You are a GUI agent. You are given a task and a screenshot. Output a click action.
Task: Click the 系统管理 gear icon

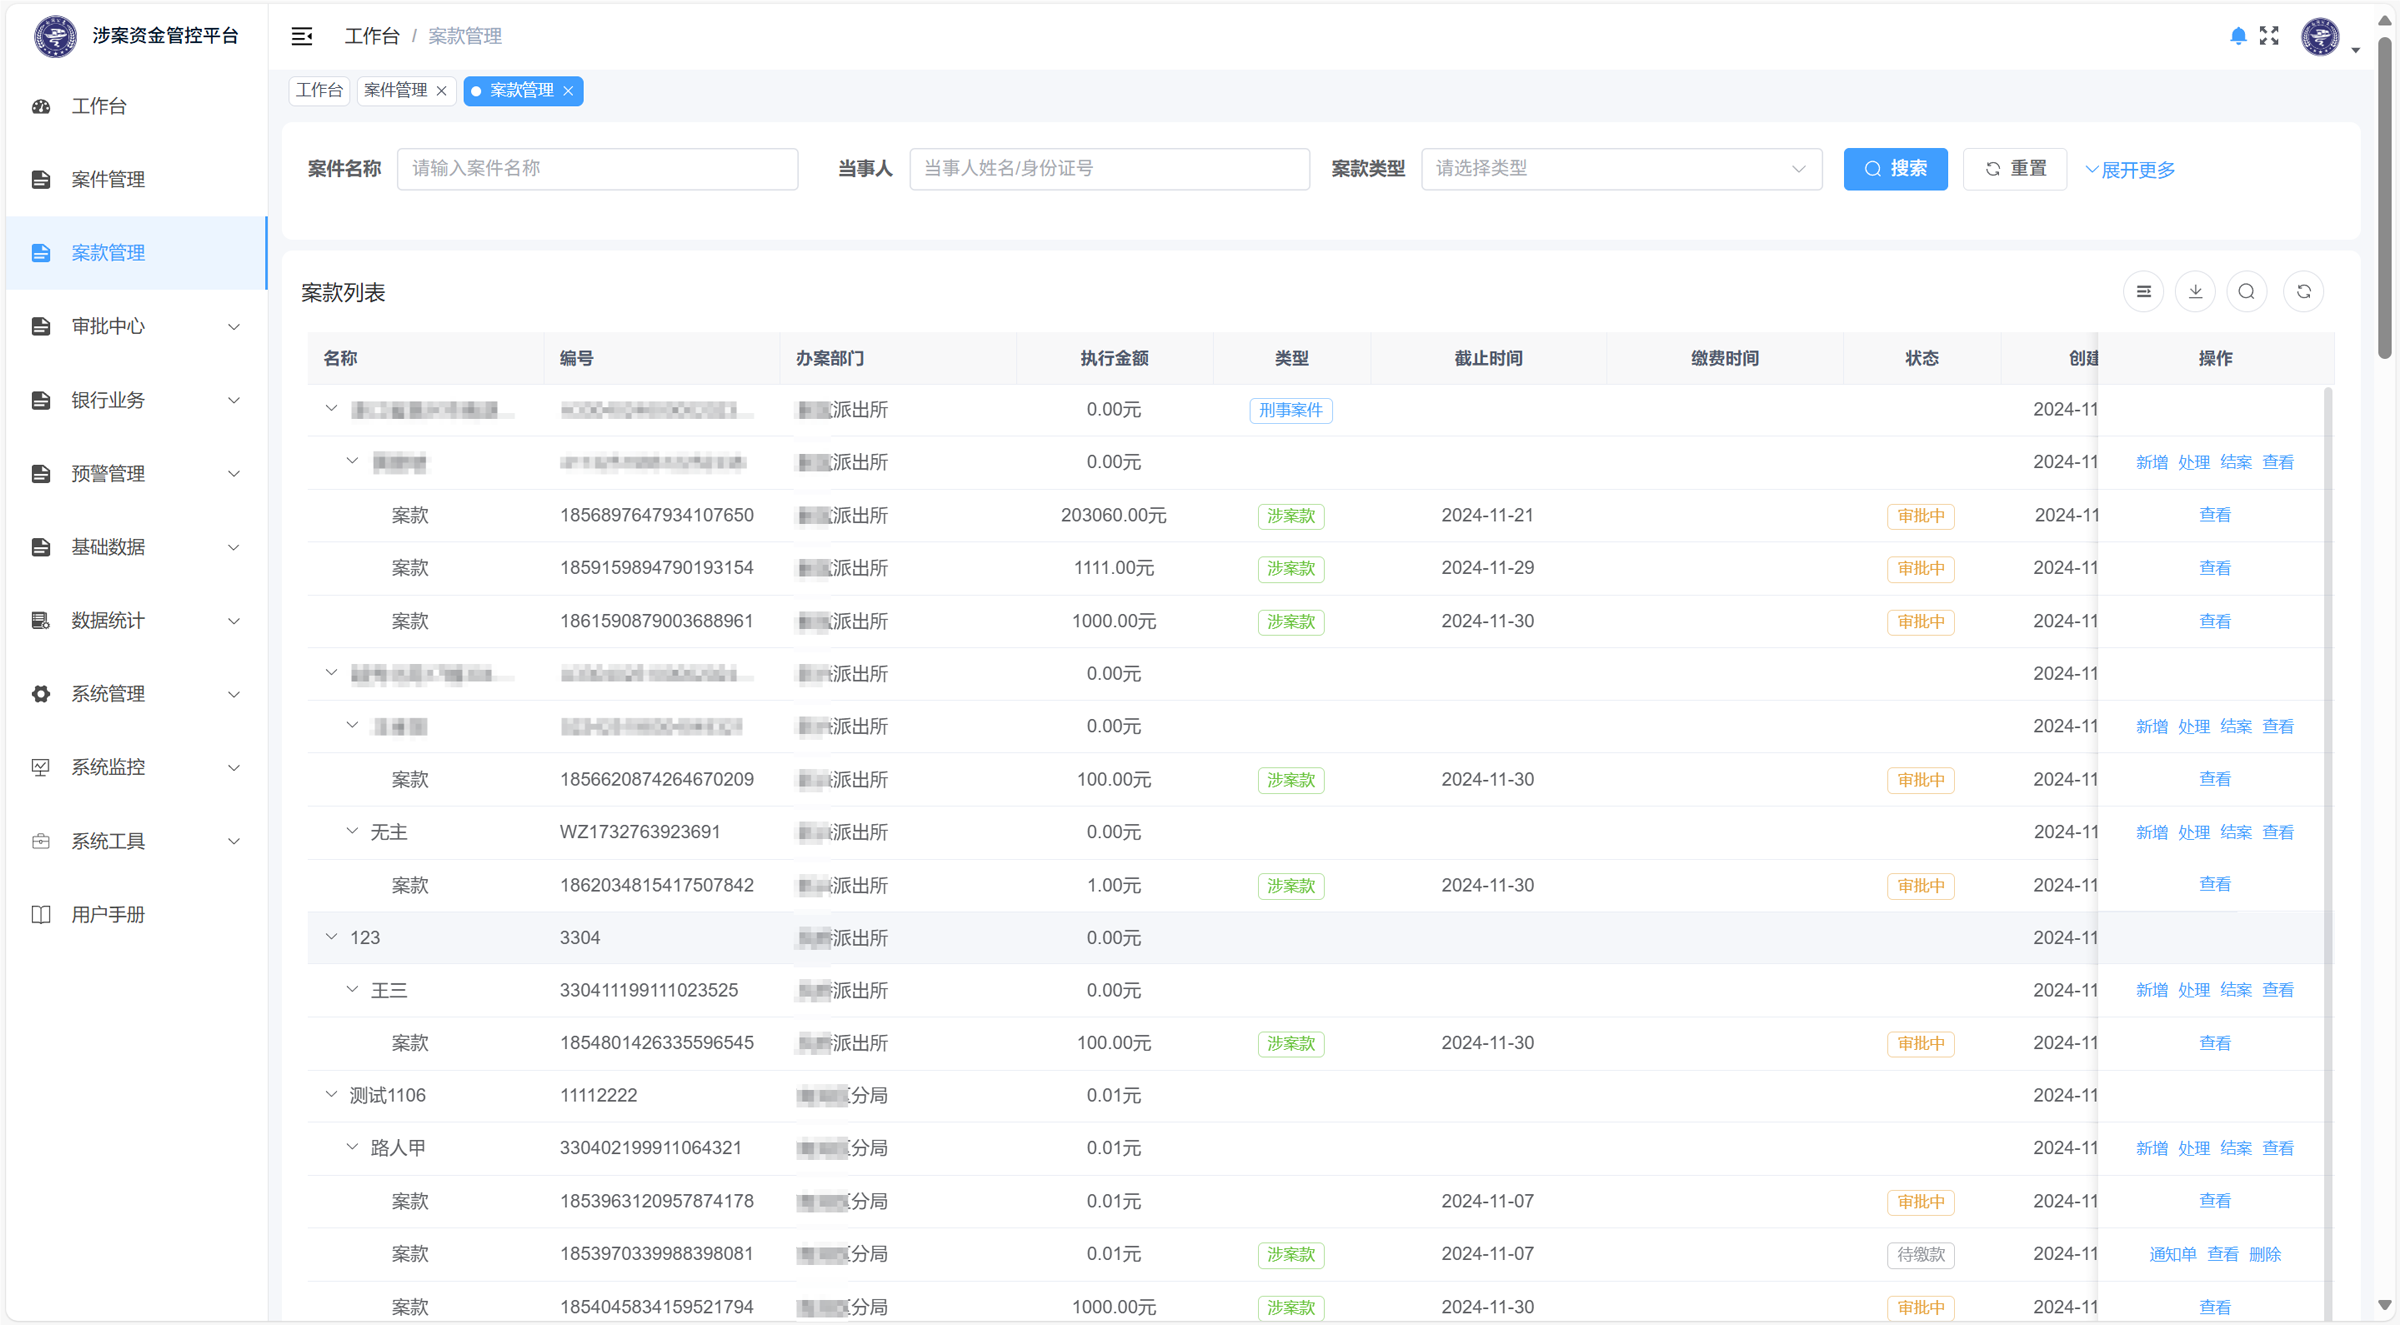41,694
